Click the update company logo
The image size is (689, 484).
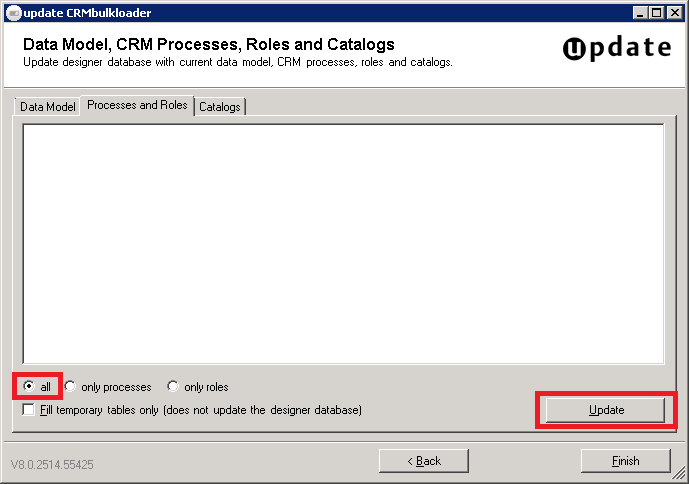(616, 49)
